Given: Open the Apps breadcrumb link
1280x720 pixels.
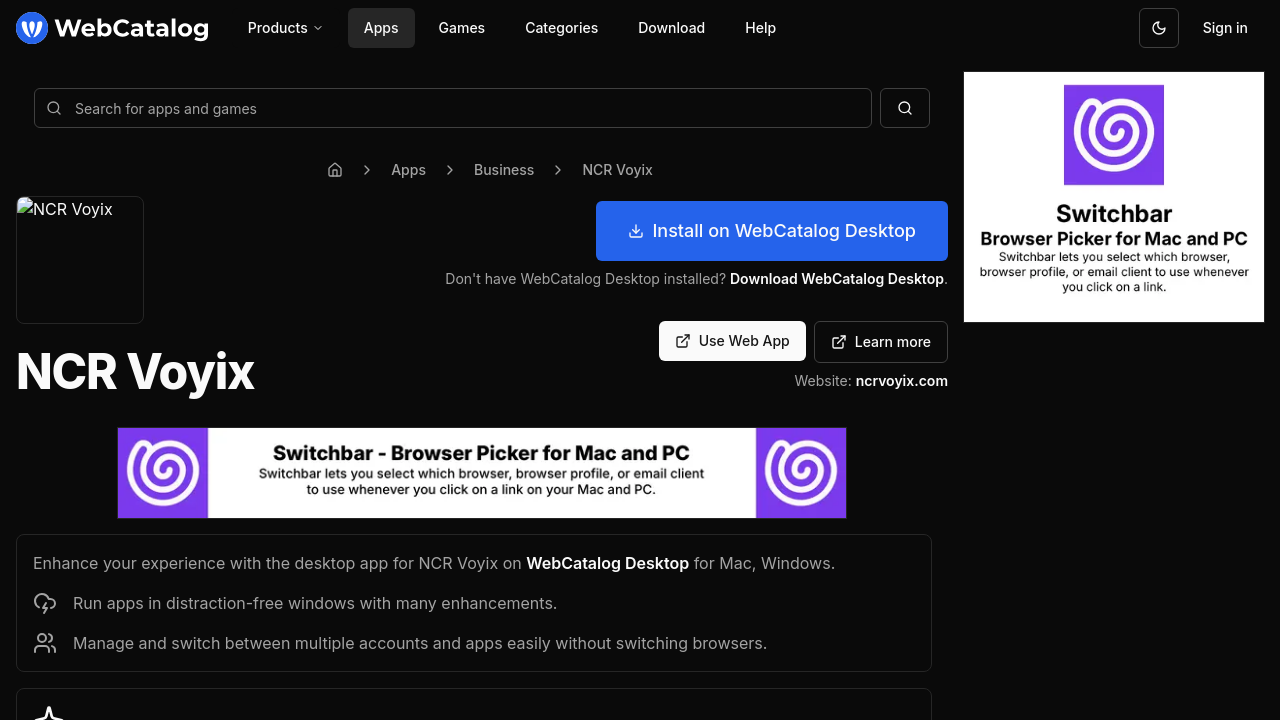Looking at the screenshot, I should click(409, 170).
